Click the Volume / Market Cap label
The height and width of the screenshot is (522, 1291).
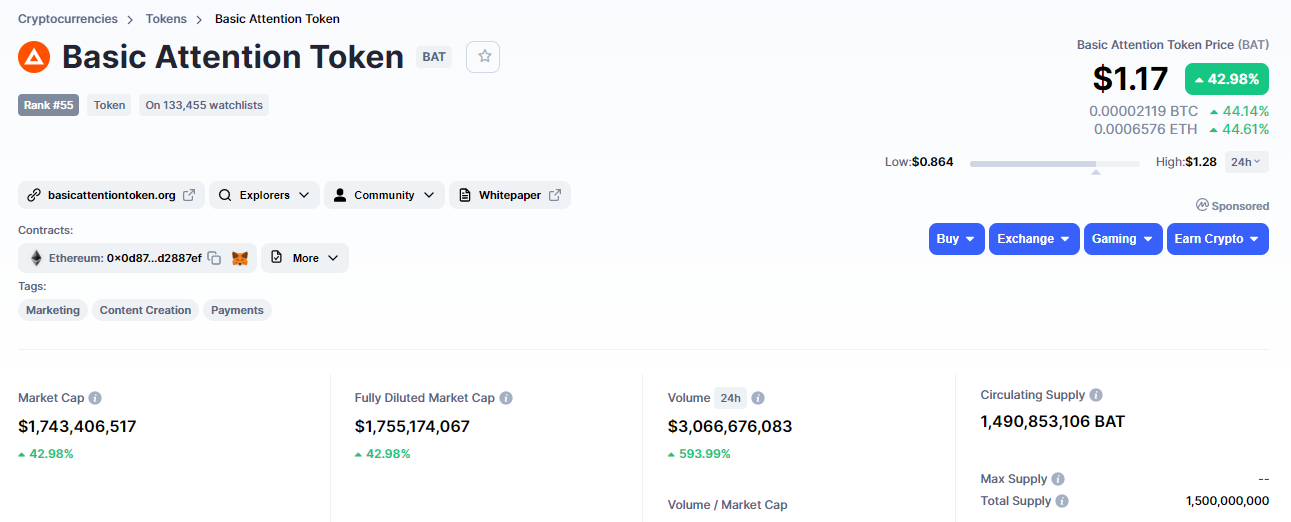(x=728, y=505)
